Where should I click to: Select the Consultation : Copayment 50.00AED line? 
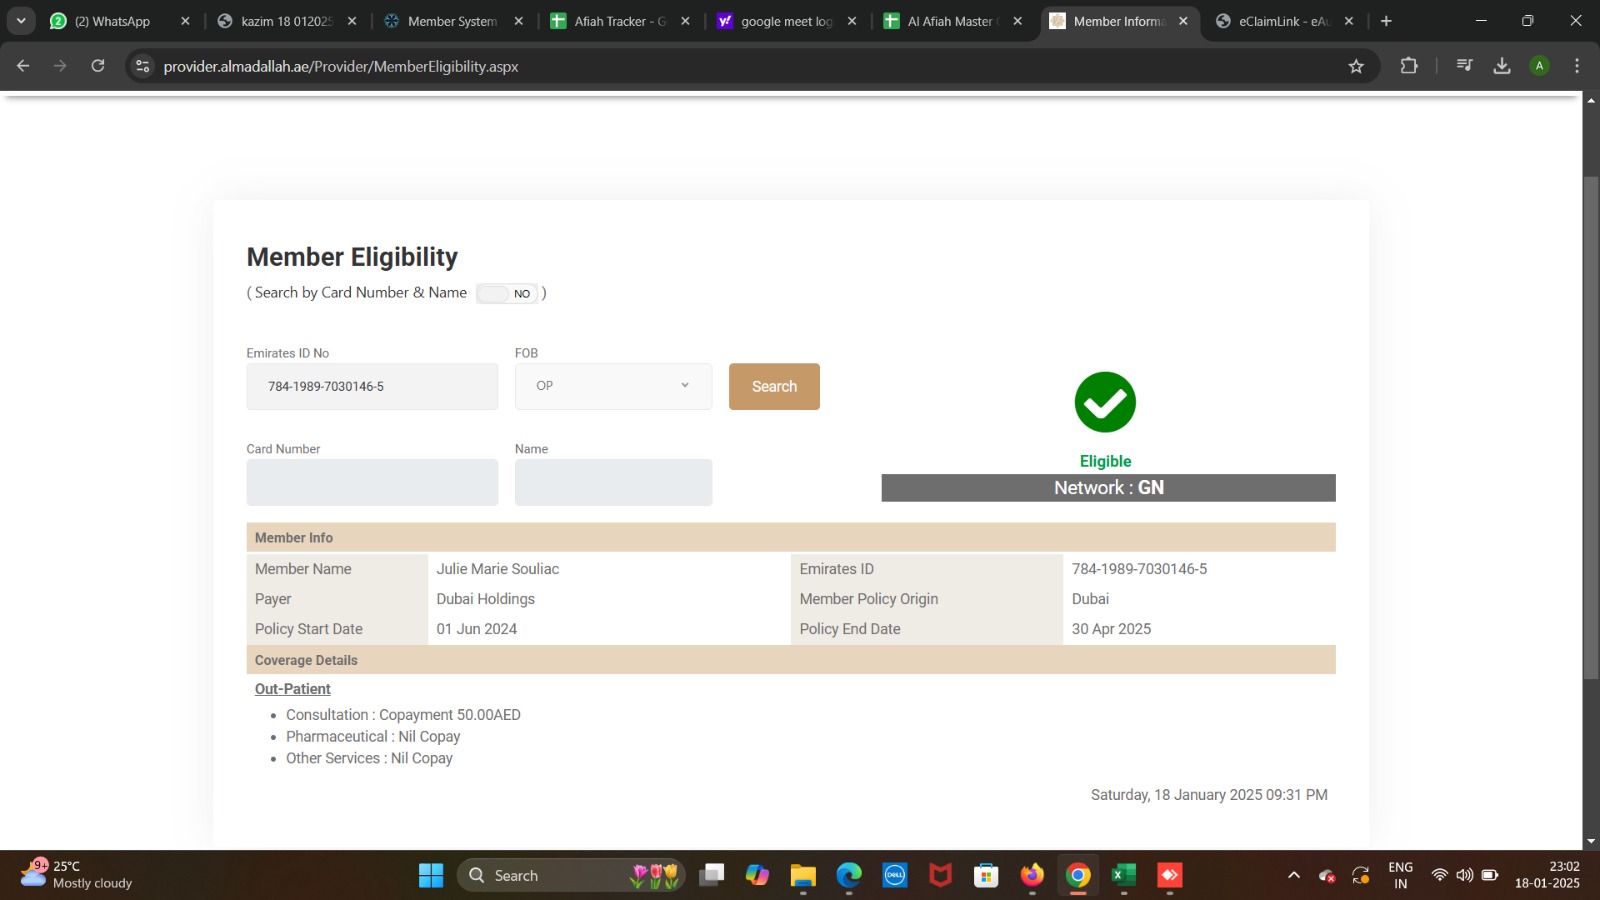point(403,715)
